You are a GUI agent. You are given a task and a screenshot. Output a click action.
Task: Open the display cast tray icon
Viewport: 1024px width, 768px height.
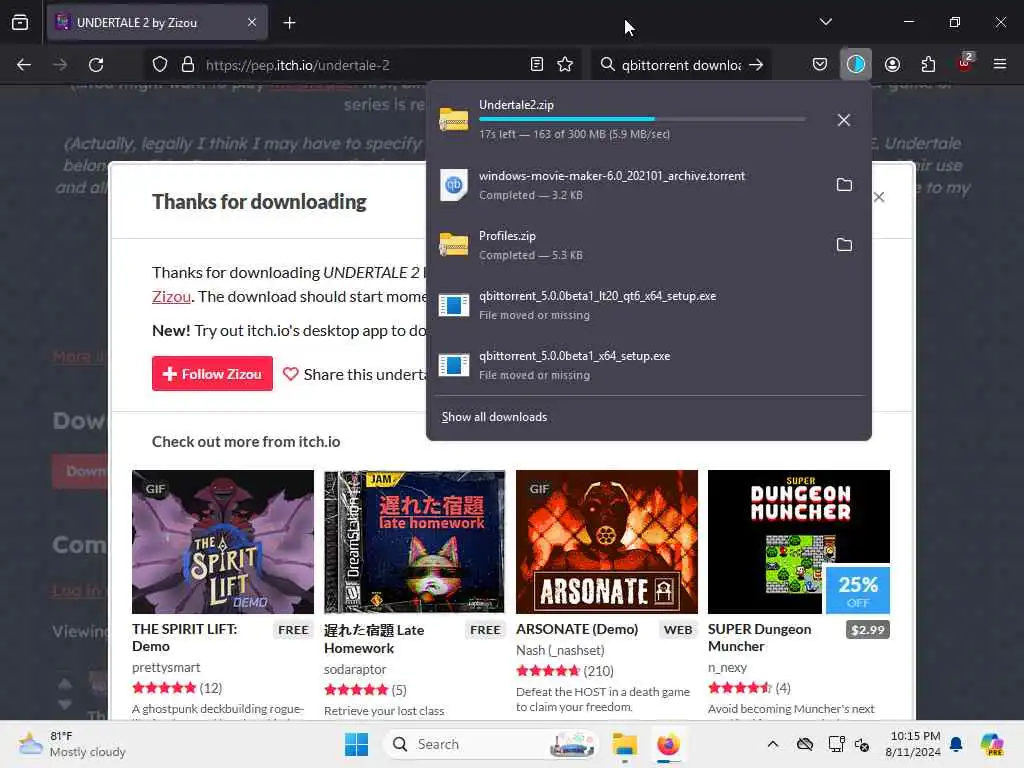pos(837,744)
